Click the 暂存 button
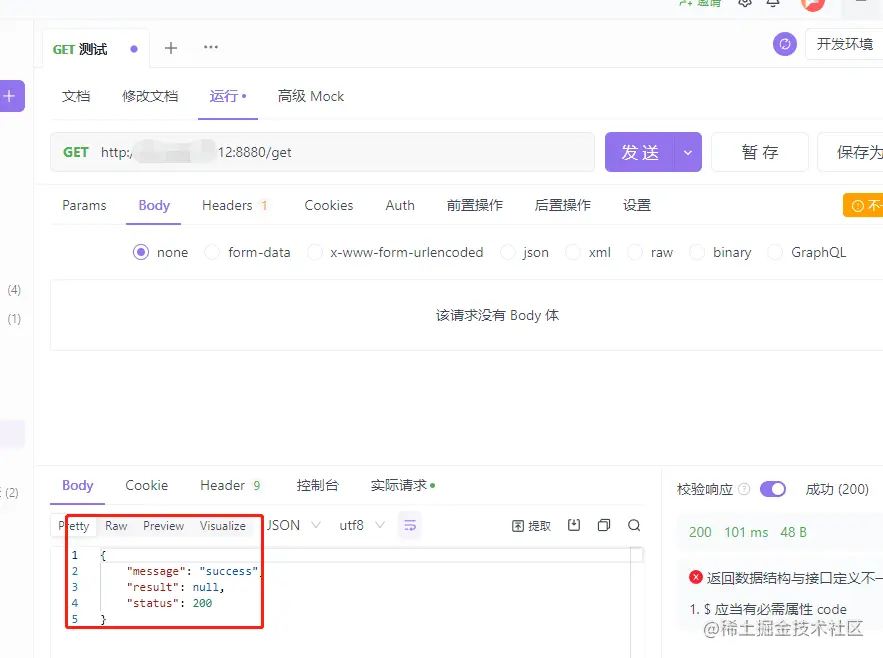The width and height of the screenshot is (883, 658). (x=760, y=152)
